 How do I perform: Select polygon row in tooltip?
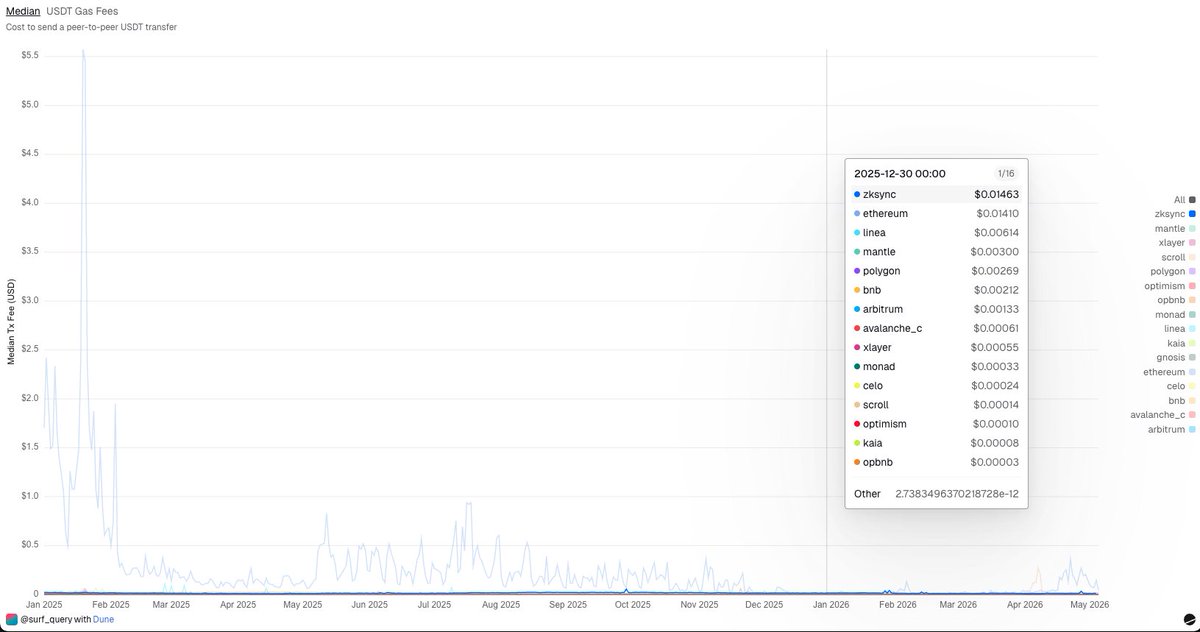pos(936,271)
